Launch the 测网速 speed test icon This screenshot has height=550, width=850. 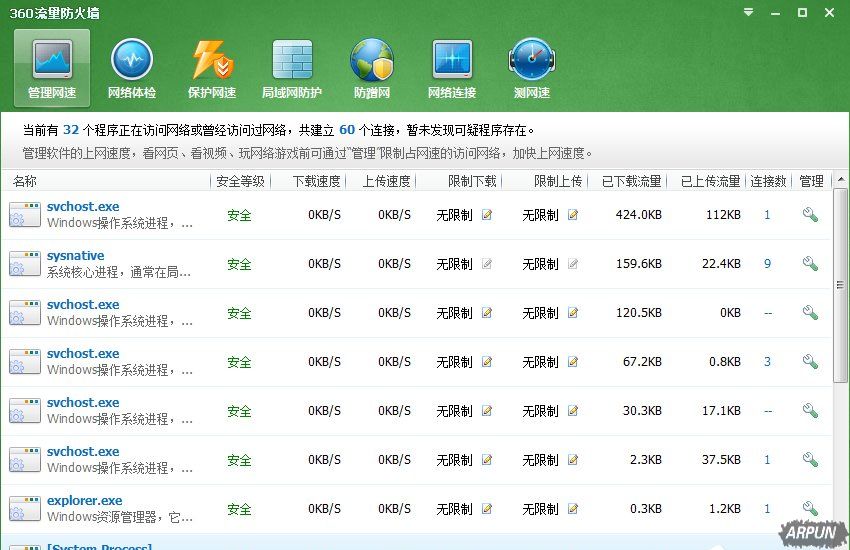[x=531, y=68]
